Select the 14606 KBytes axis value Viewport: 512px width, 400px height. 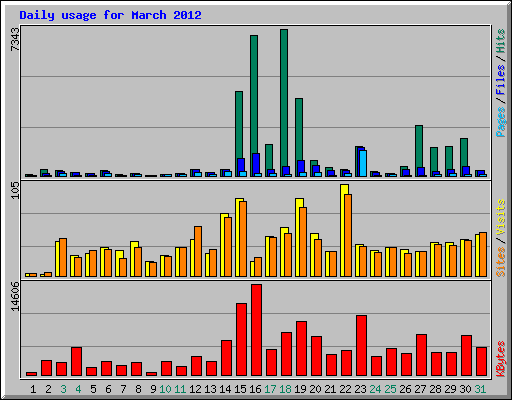pyautogui.click(x=15, y=297)
